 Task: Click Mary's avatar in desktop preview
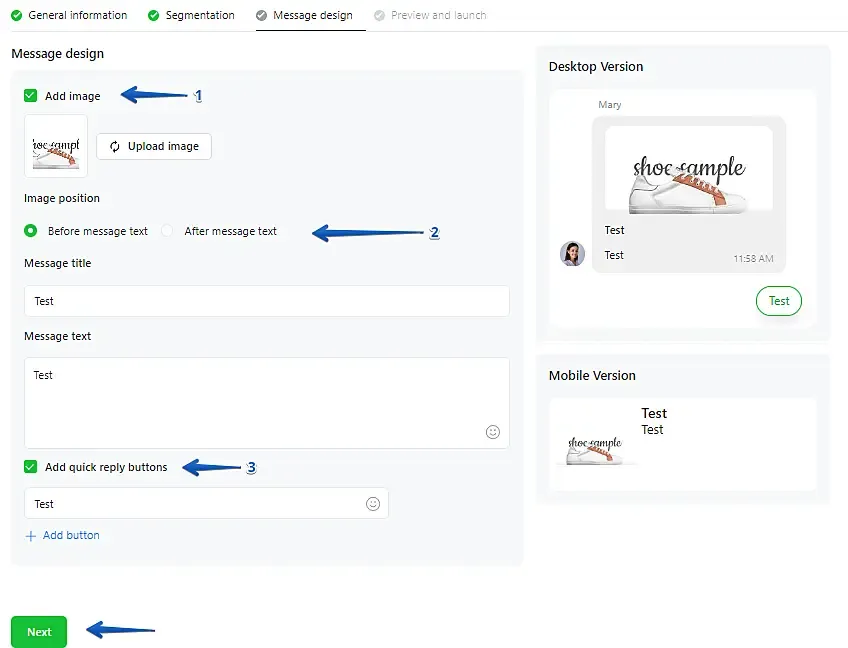click(x=572, y=254)
